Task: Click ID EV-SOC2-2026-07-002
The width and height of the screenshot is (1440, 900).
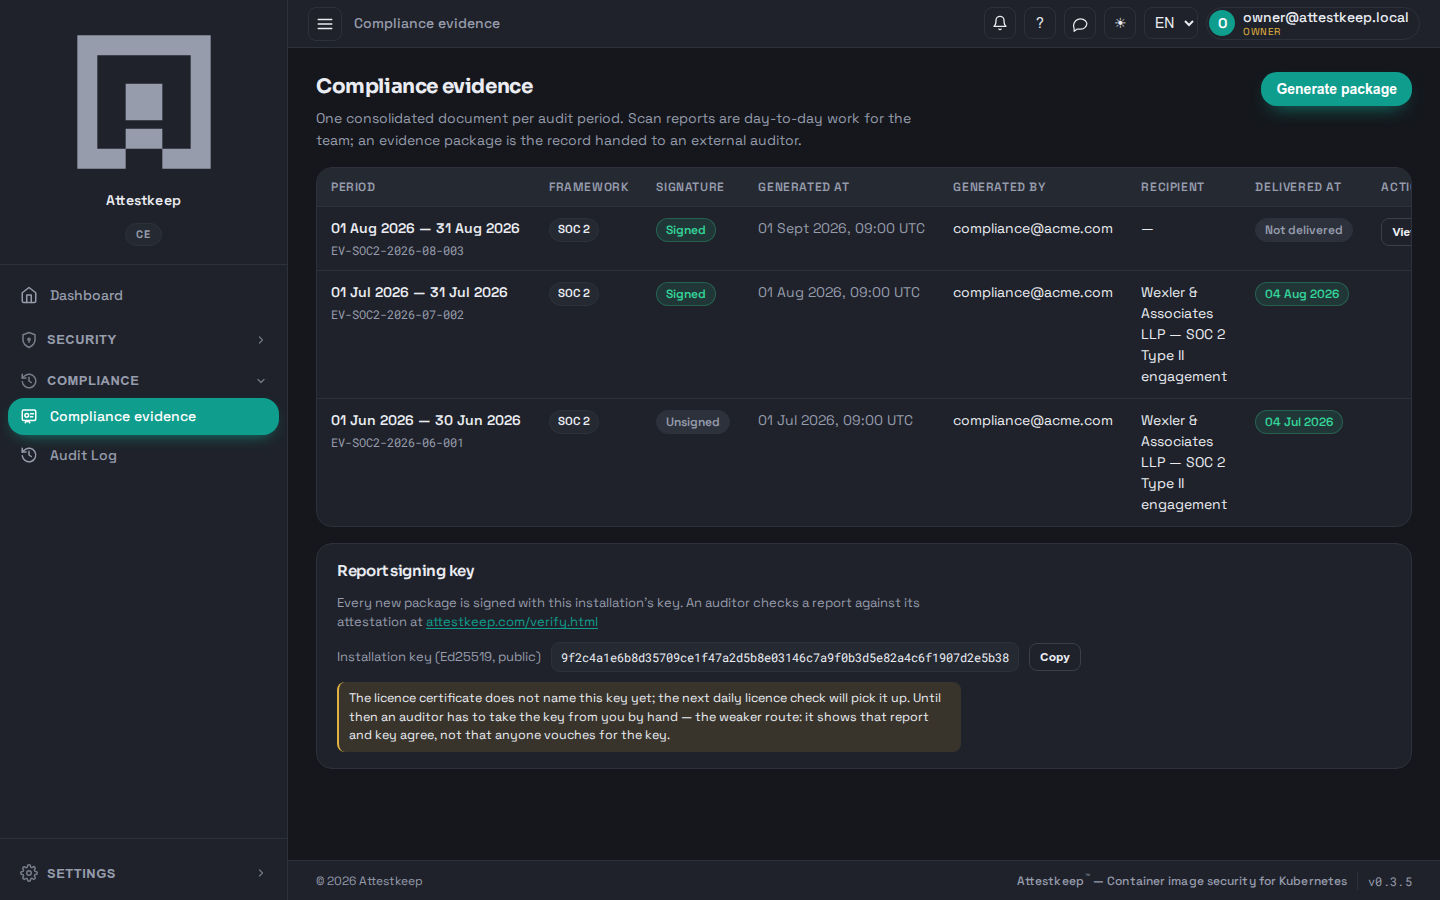Action: [397, 315]
